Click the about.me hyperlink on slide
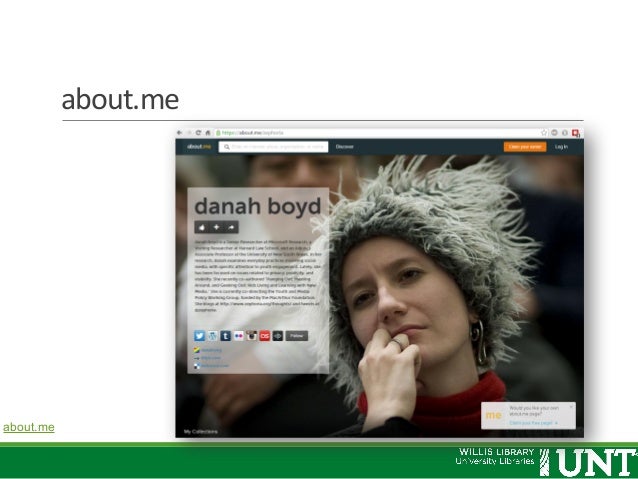The image size is (638, 479). click(28, 427)
